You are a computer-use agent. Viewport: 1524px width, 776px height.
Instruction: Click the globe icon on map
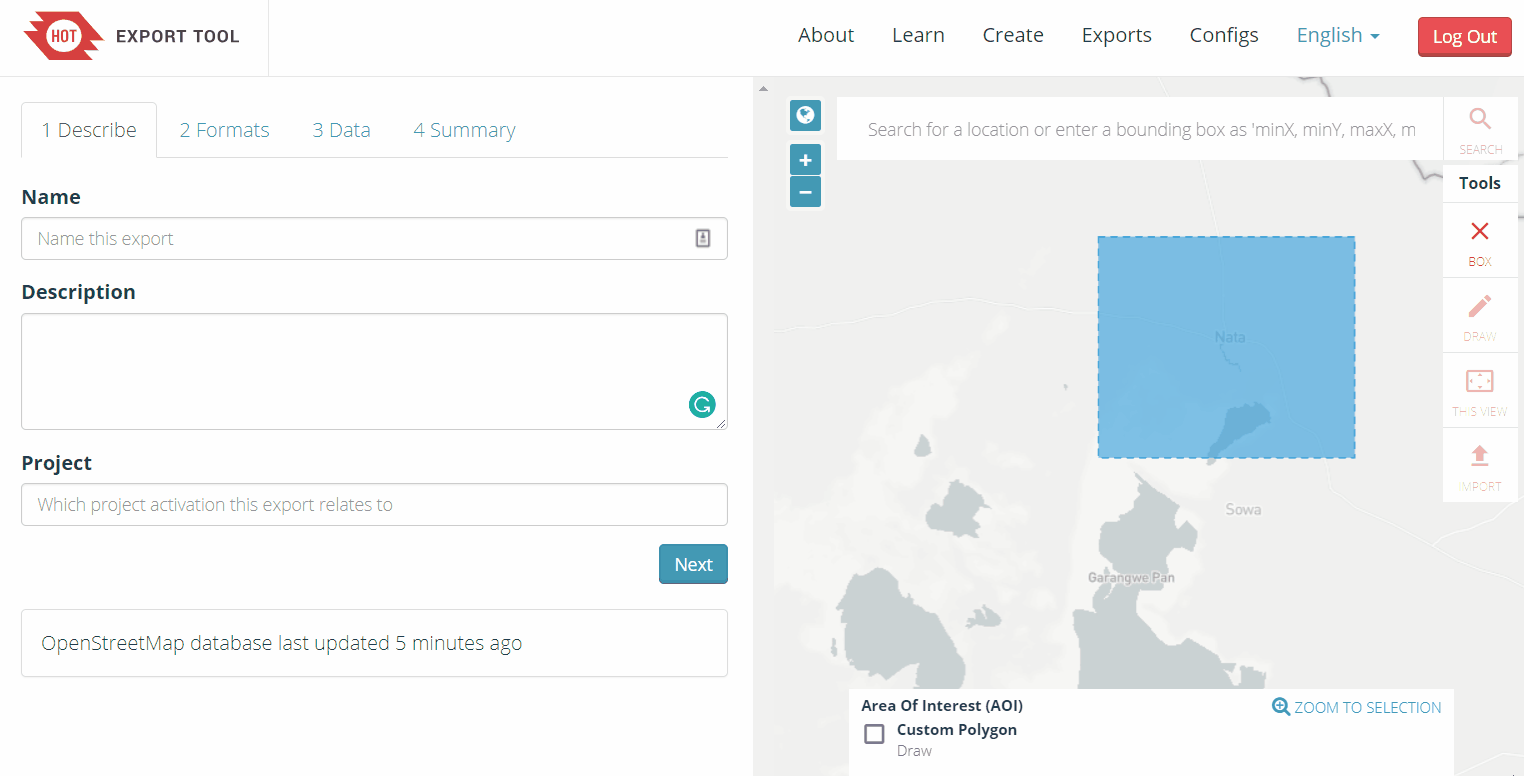click(x=805, y=115)
